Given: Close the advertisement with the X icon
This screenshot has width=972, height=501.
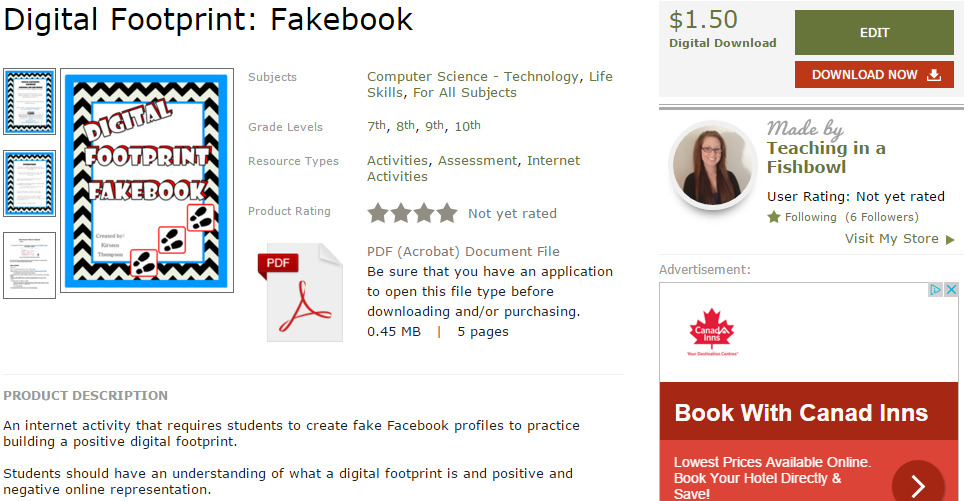Looking at the screenshot, I should tap(951, 290).
